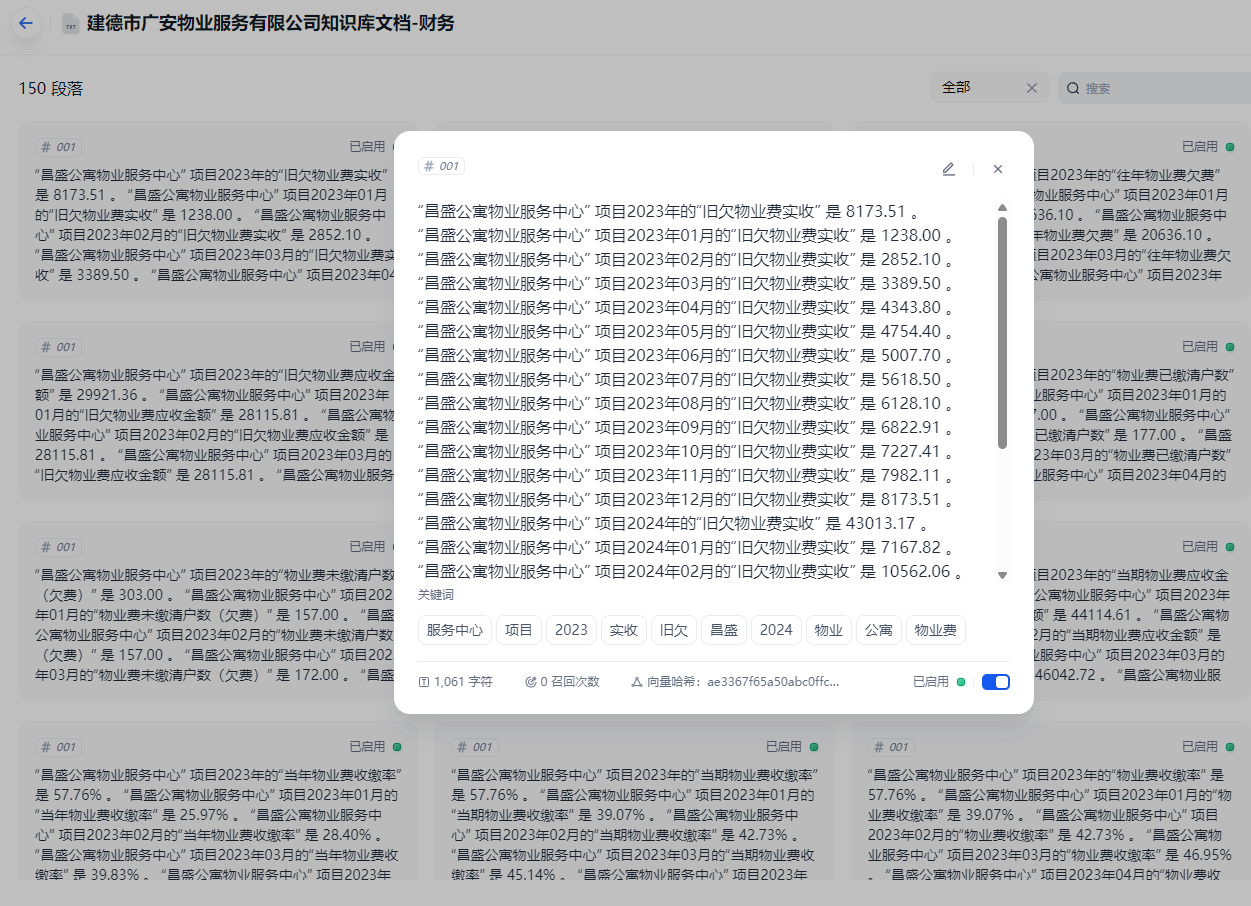
Task: Click the 150 段落 count label
Action: tap(50, 89)
